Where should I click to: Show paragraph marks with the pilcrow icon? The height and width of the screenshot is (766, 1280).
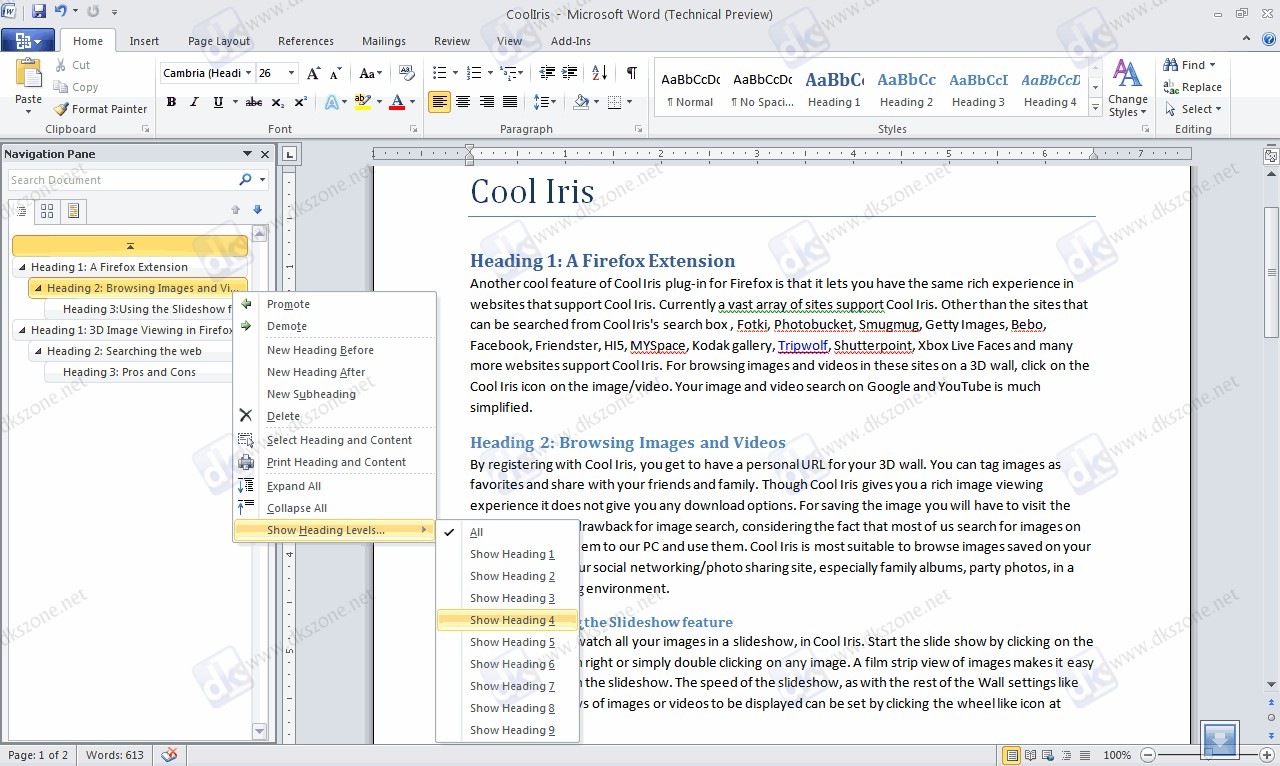pos(631,73)
